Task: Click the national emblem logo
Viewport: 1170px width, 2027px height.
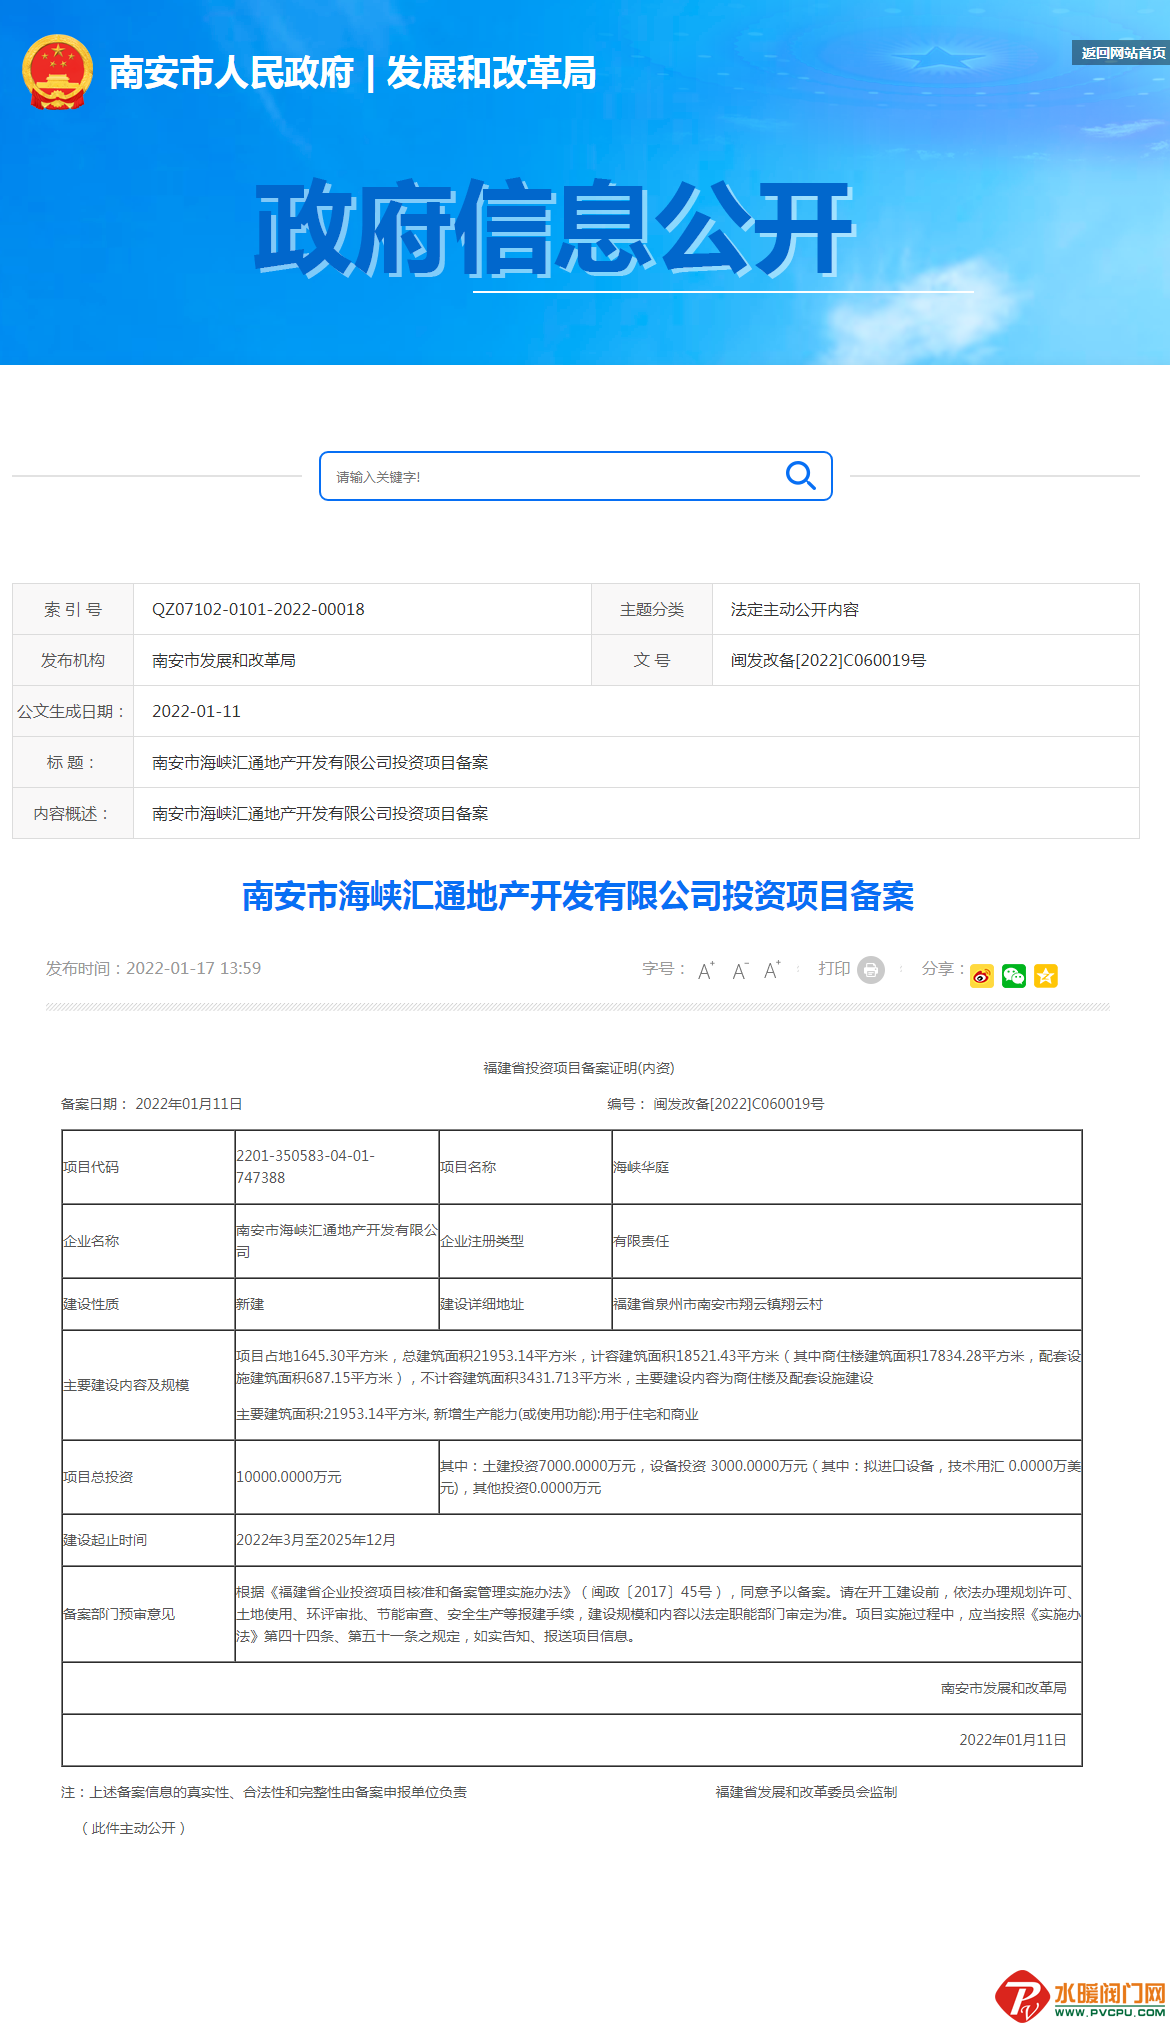Action: [x=57, y=72]
